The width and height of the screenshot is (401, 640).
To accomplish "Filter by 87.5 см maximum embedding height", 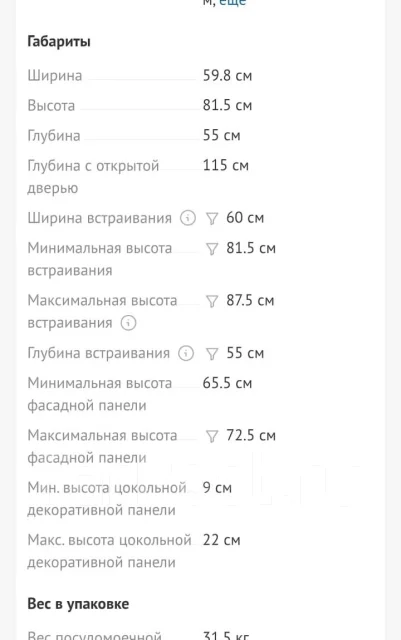I will [x=212, y=301].
